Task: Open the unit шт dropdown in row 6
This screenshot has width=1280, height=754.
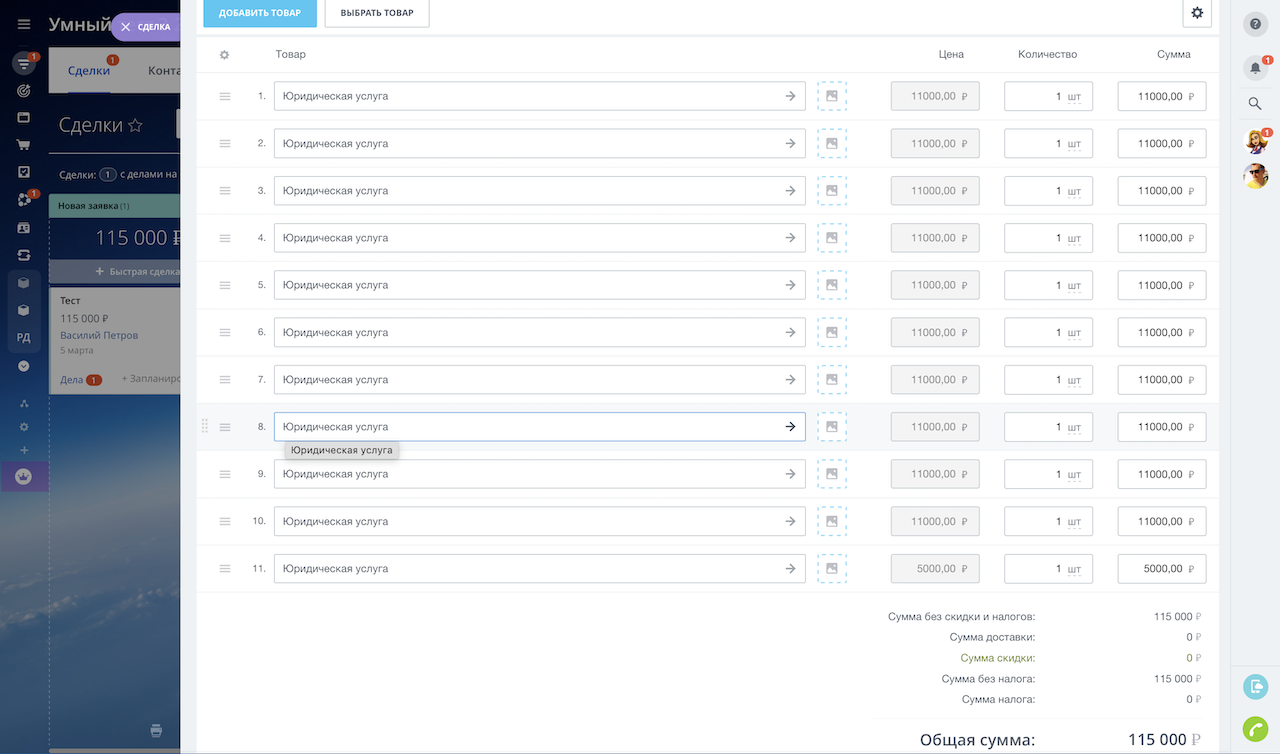Action: point(1074,333)
